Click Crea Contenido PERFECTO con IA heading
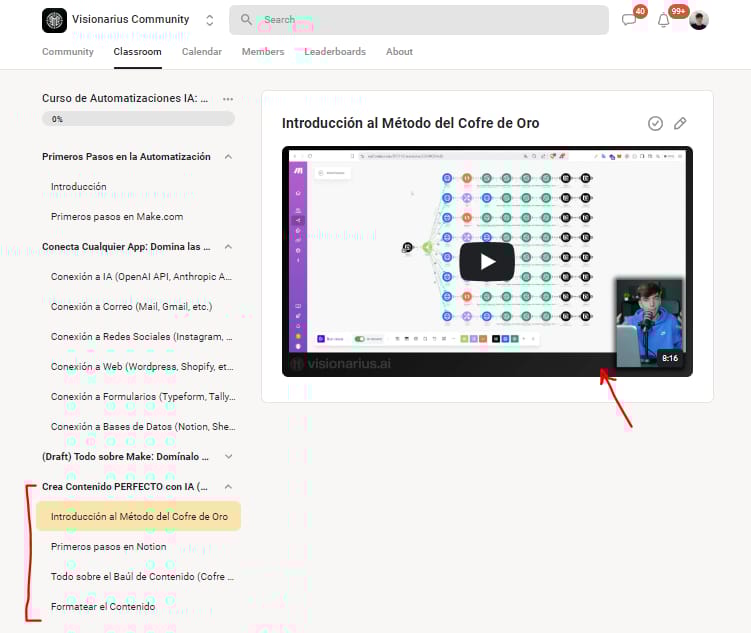The width and height of the screenshot is (751, 633). pos(125,486)
